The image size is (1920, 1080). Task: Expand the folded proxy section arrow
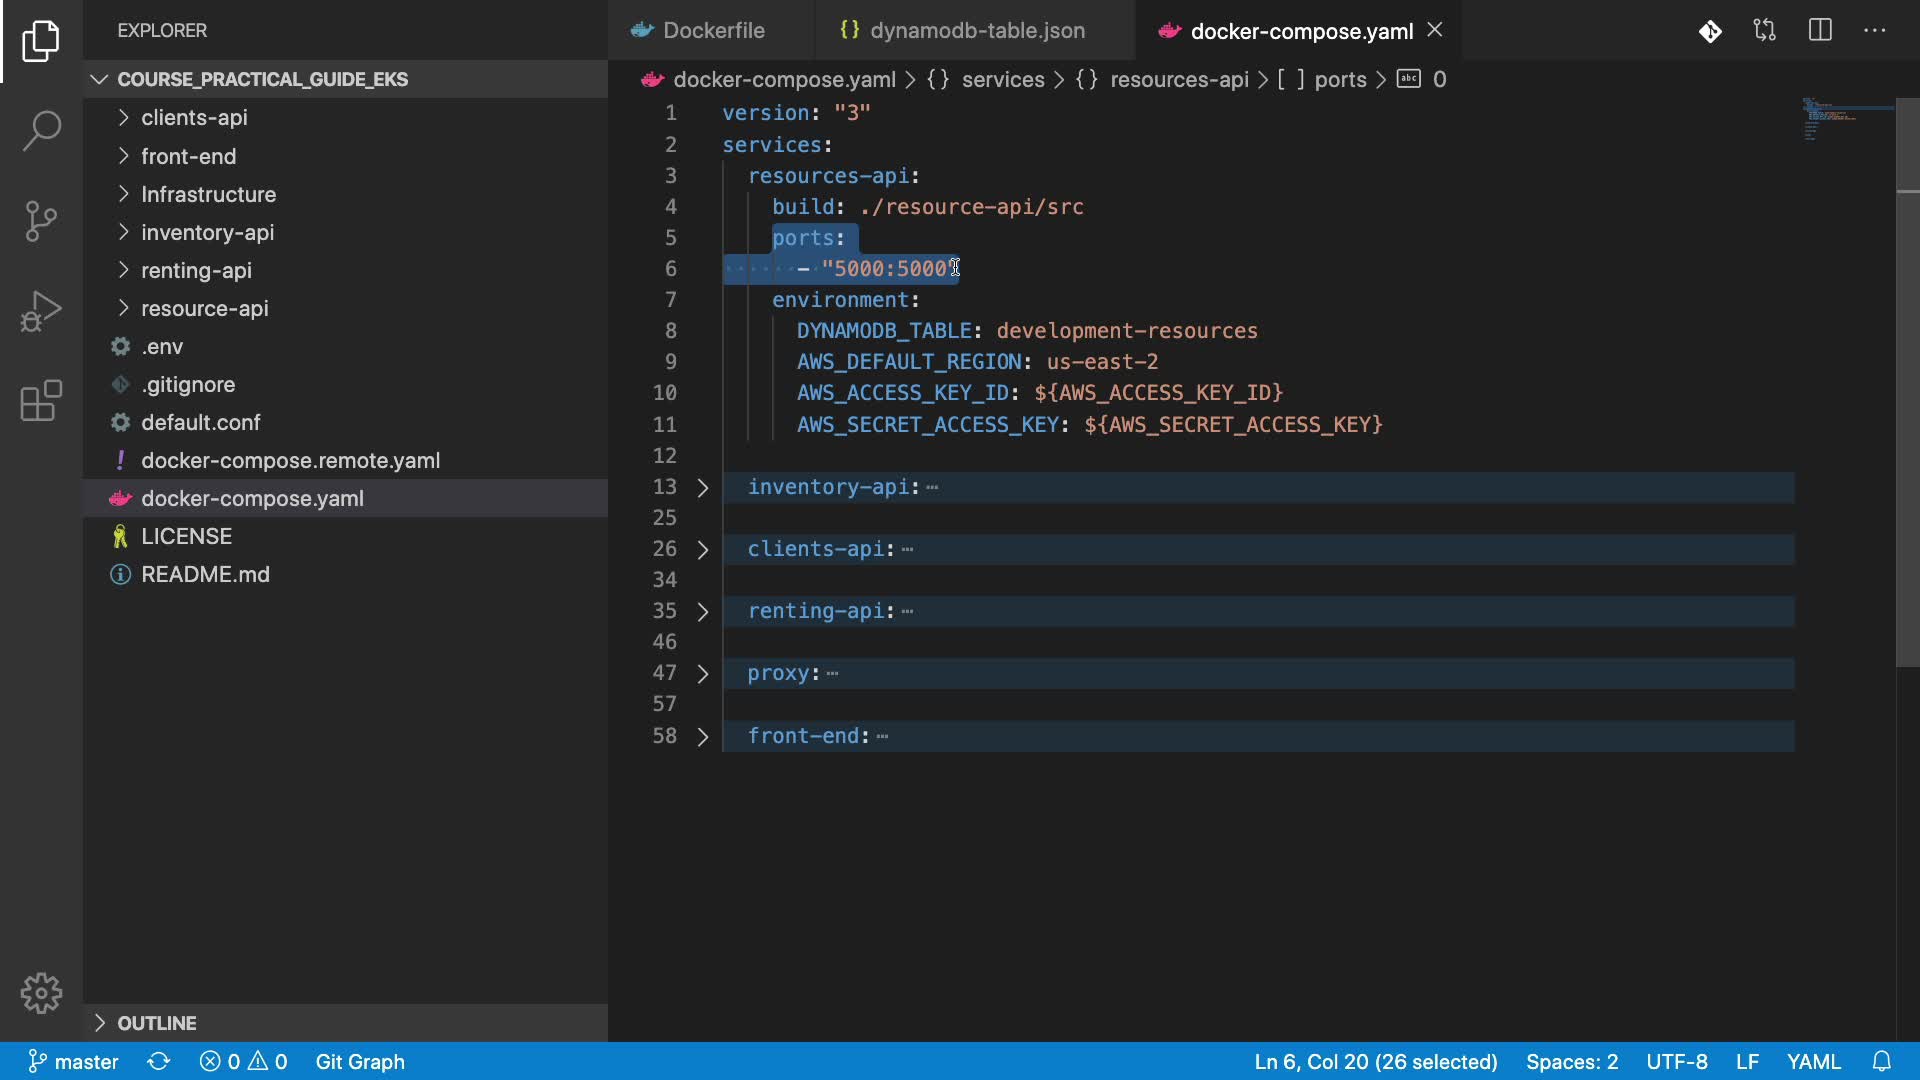point(703,674)
